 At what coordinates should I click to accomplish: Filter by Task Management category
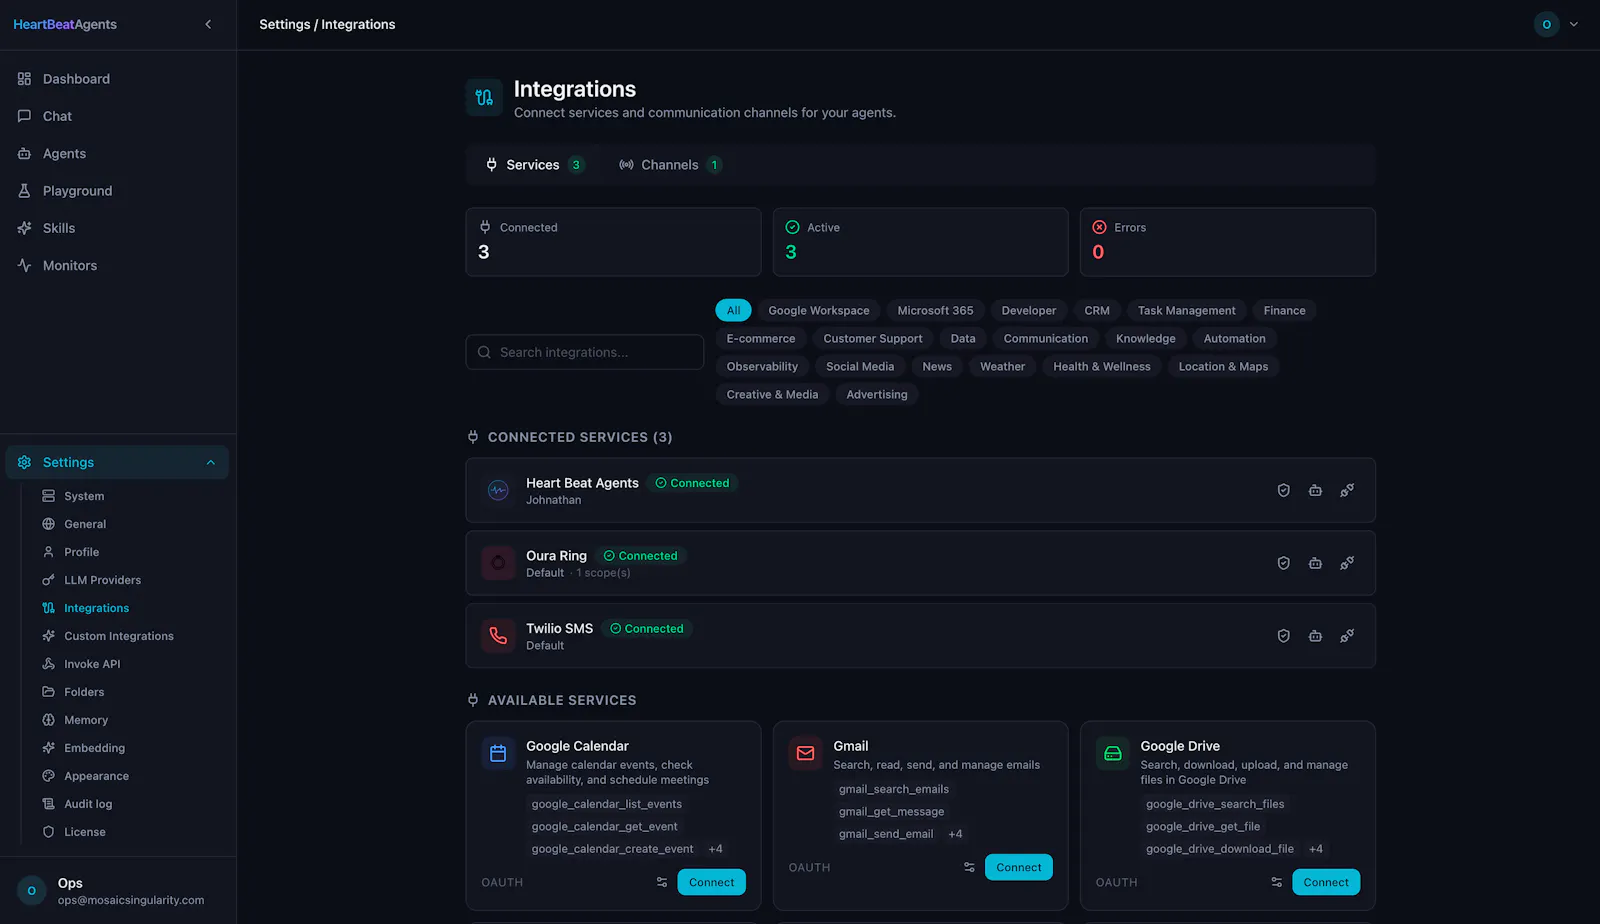[1186, 310]
